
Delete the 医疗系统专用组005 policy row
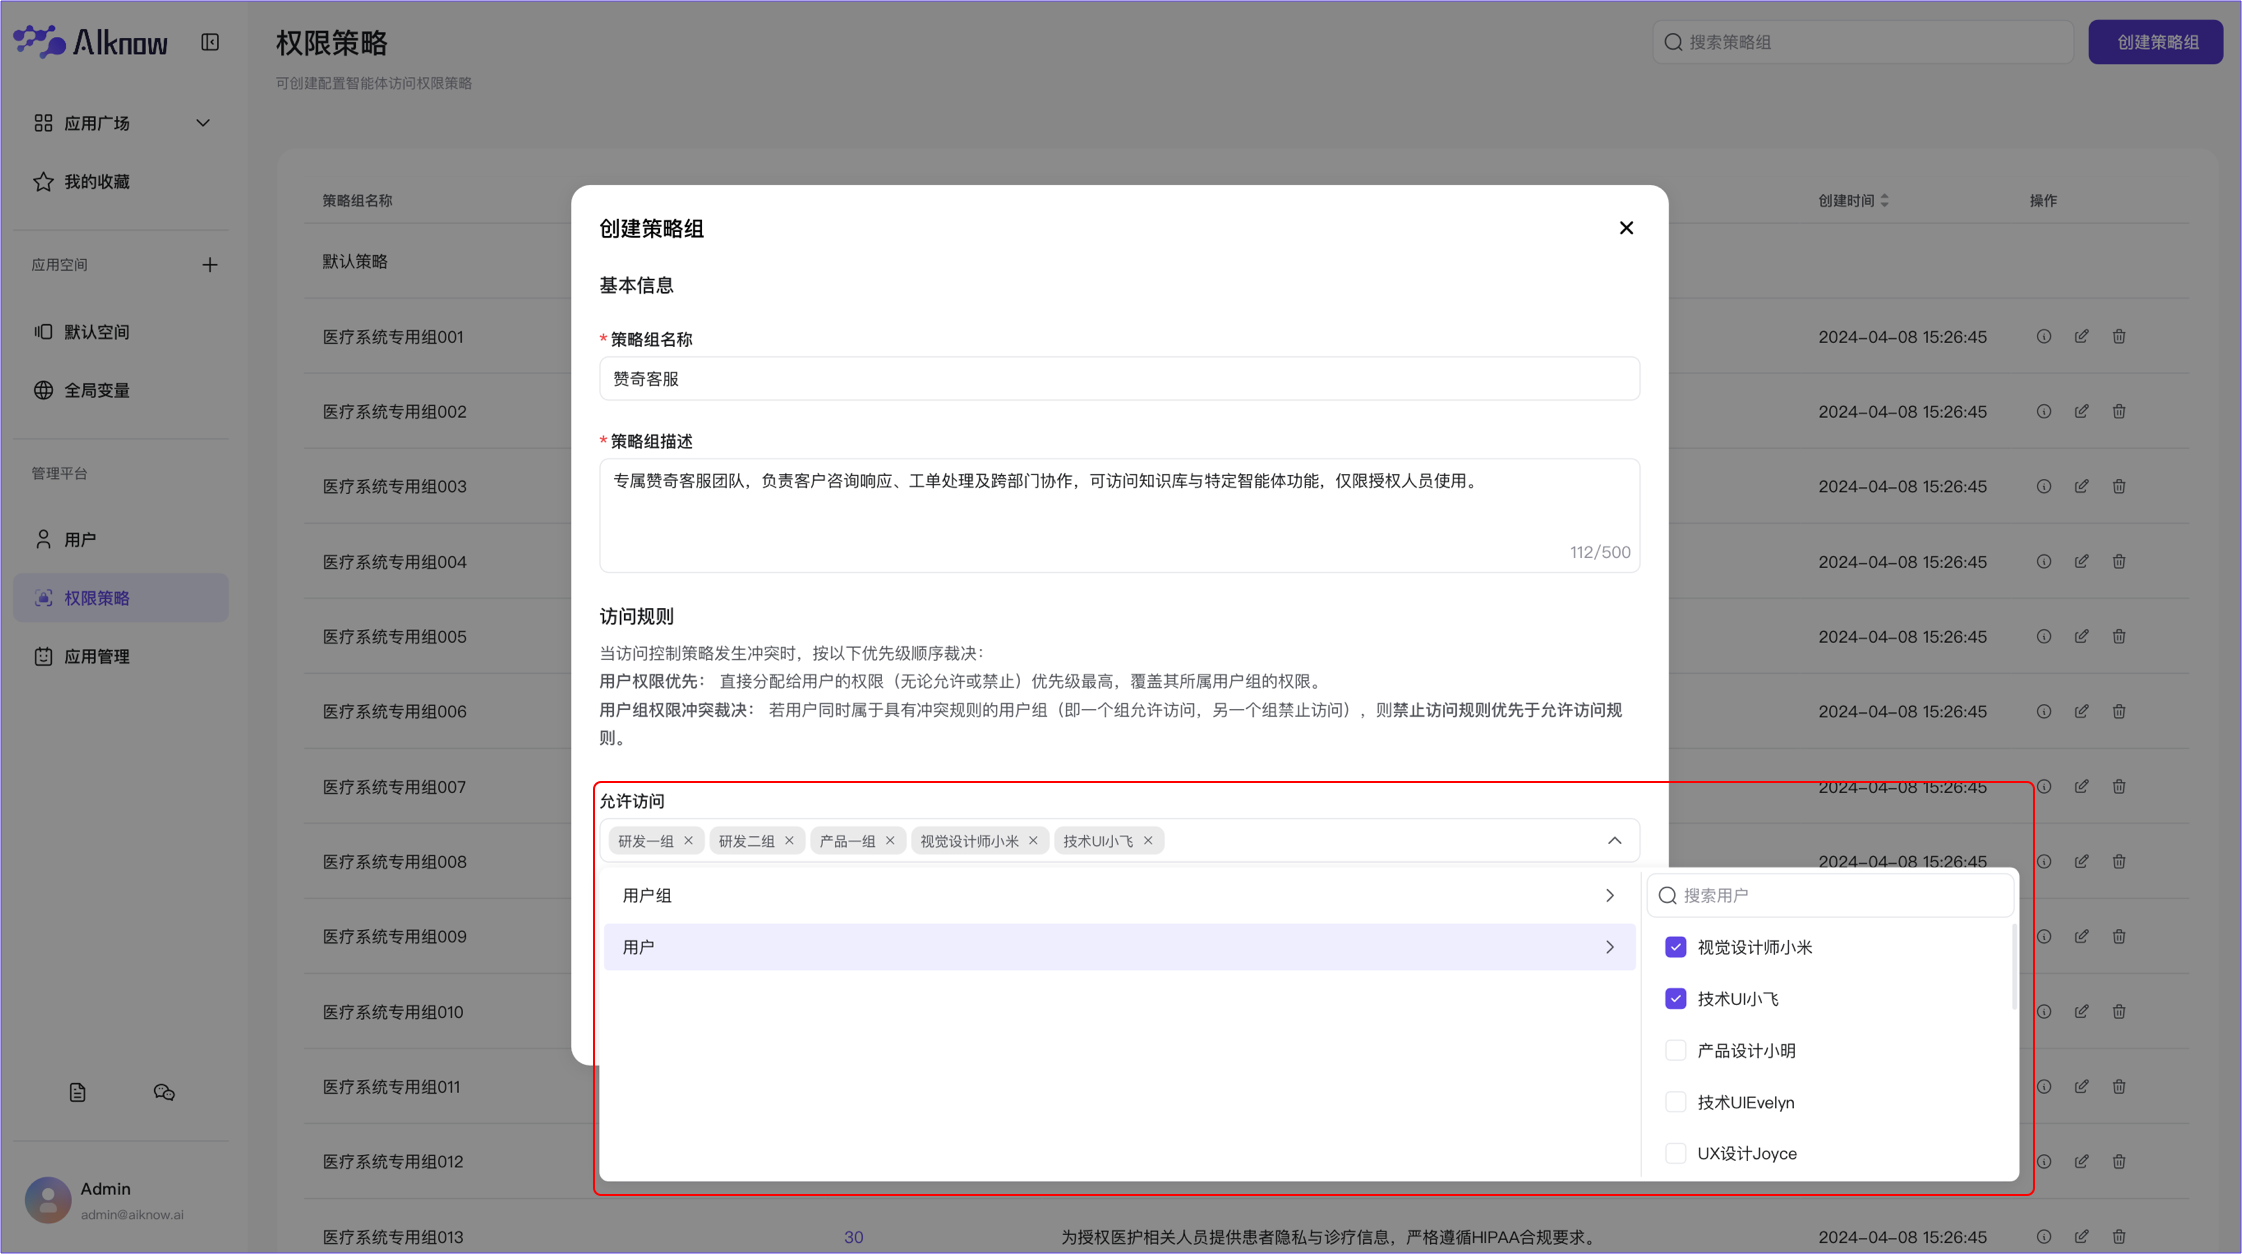(x=2119, y=636)
